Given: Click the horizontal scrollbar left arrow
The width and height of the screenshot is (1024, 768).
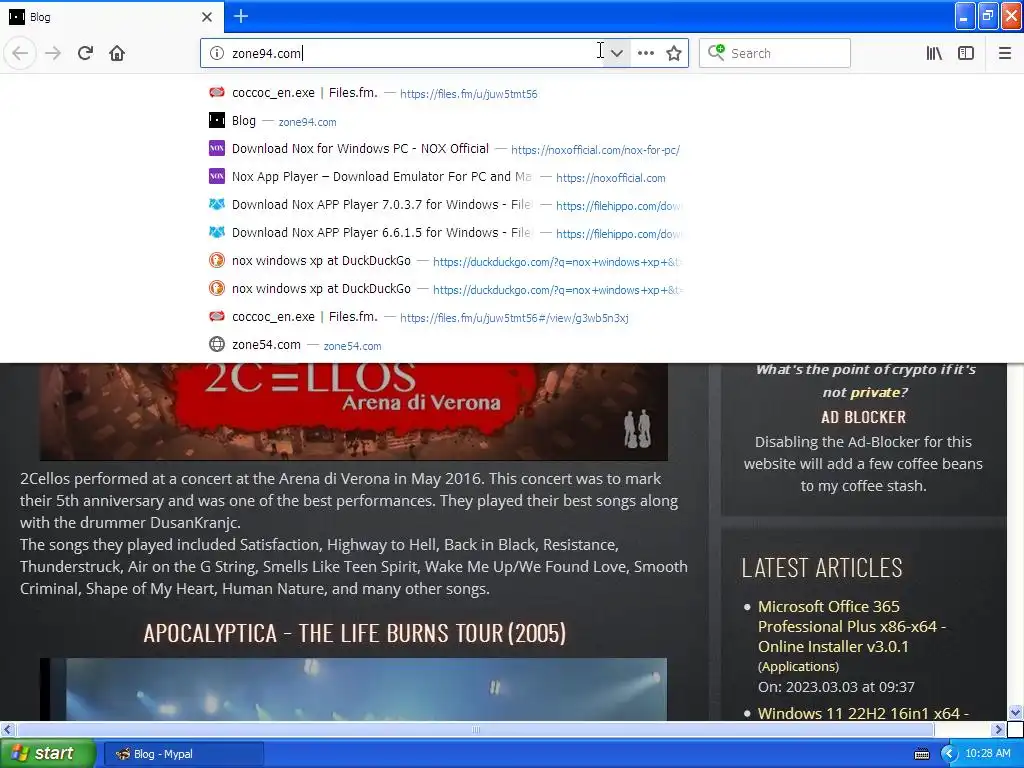Looking at the screenshot, I should [7, 729].
